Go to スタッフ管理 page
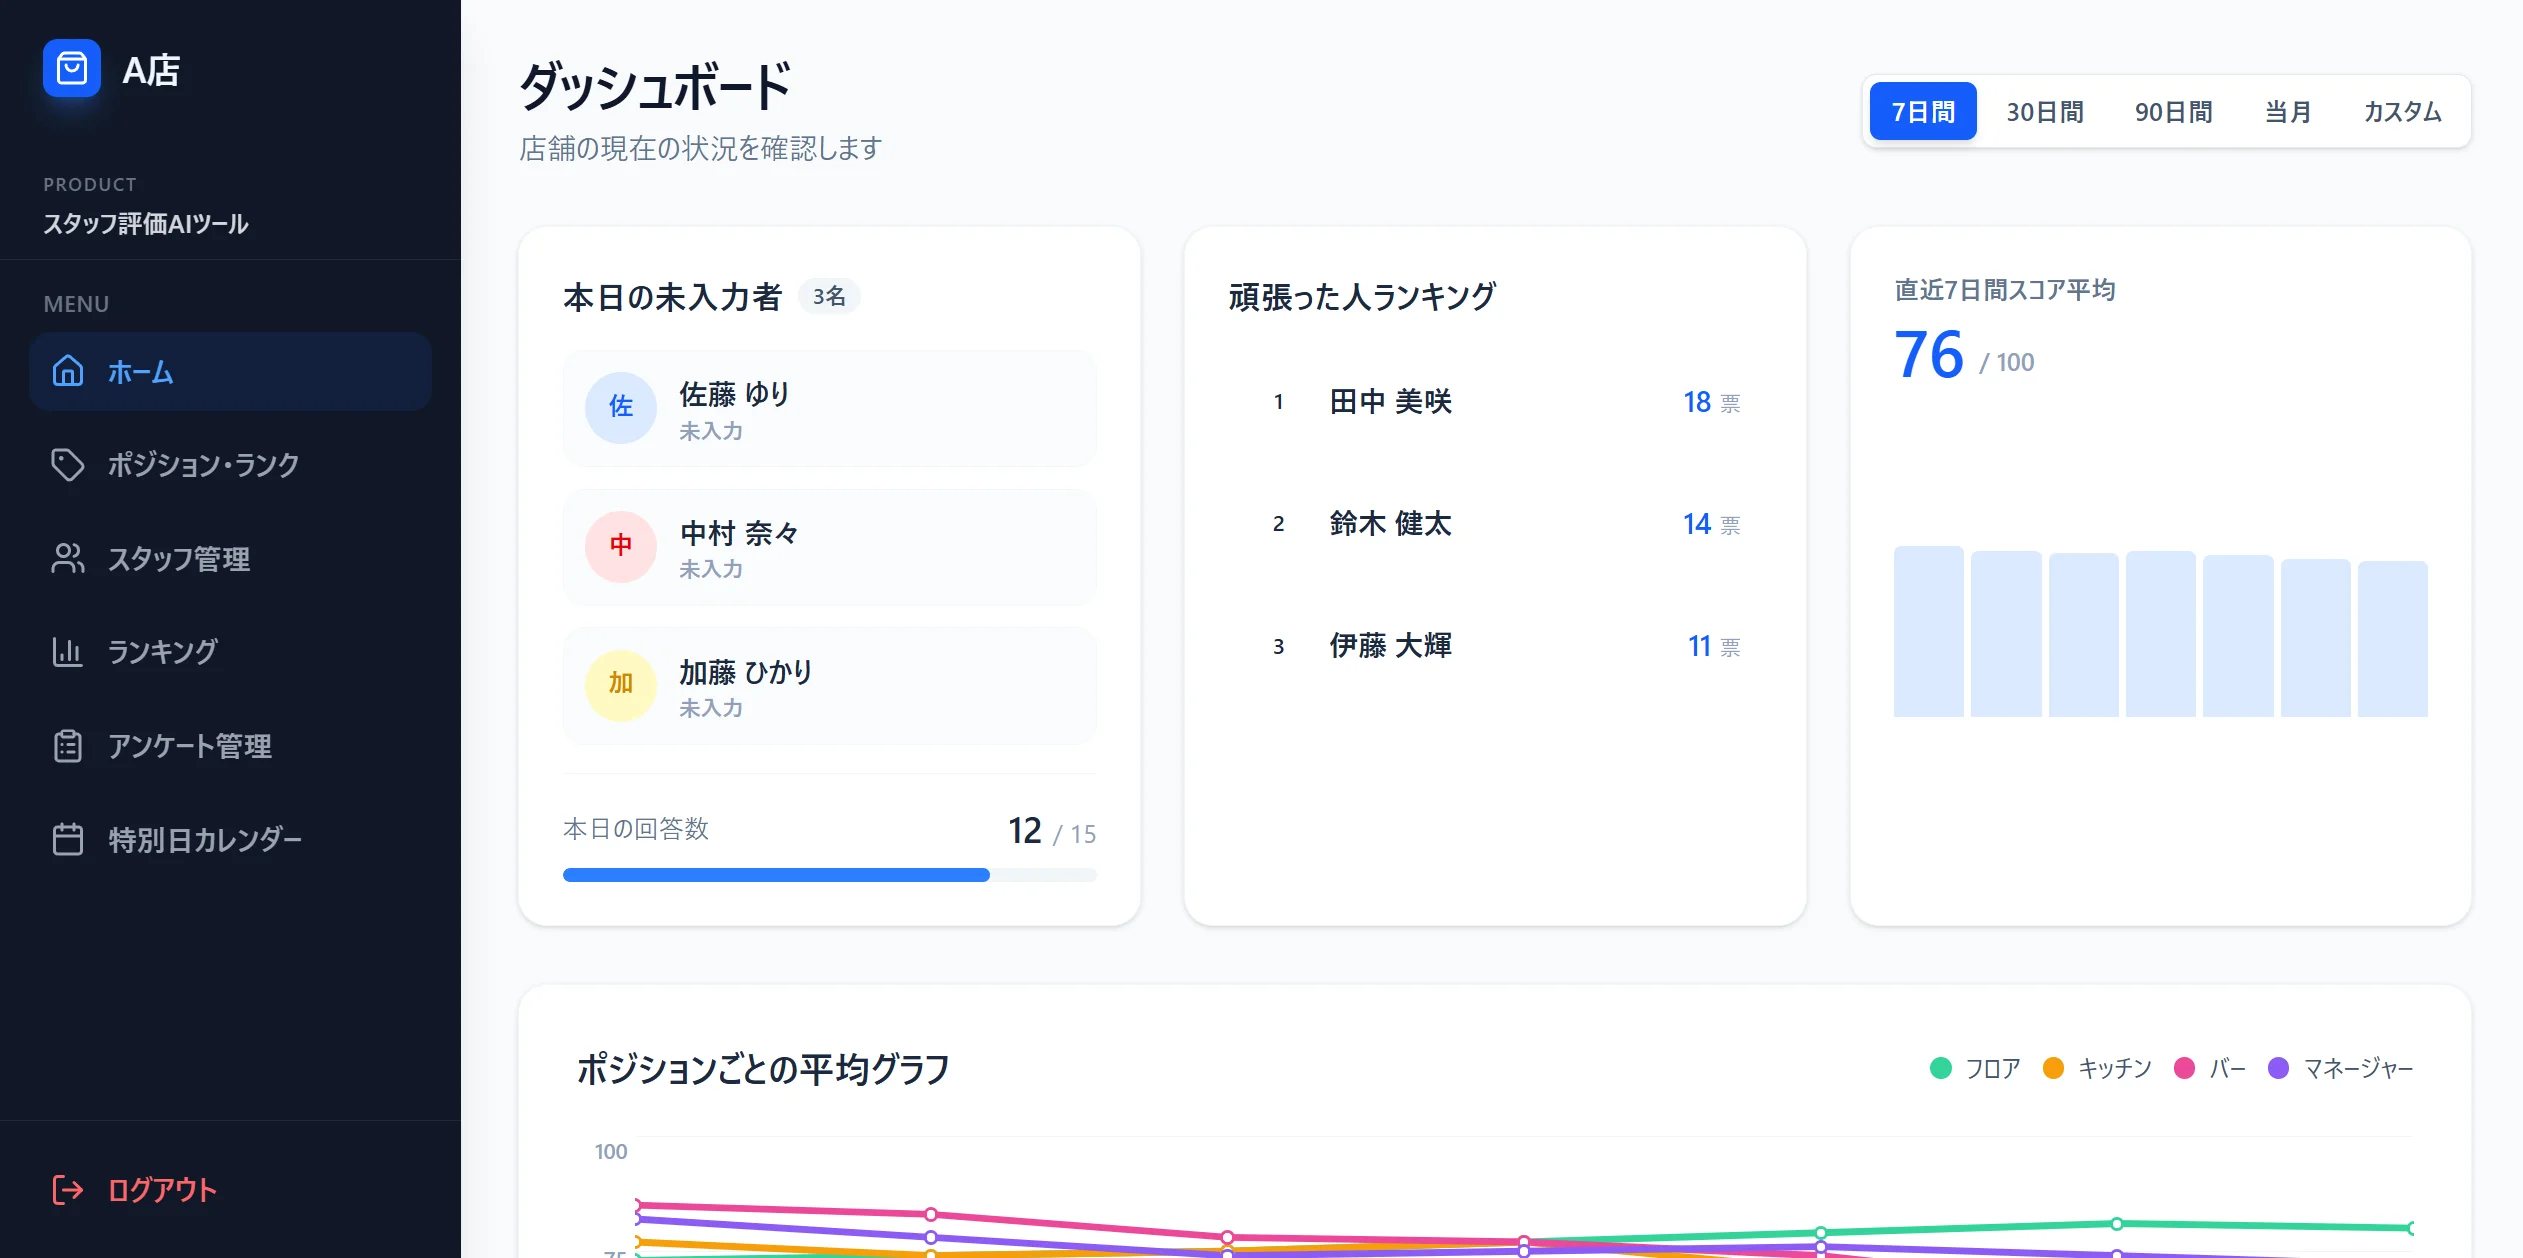Image resolution: width=2523 pixels, height=1258 pixels. click(x=230, y=558)
